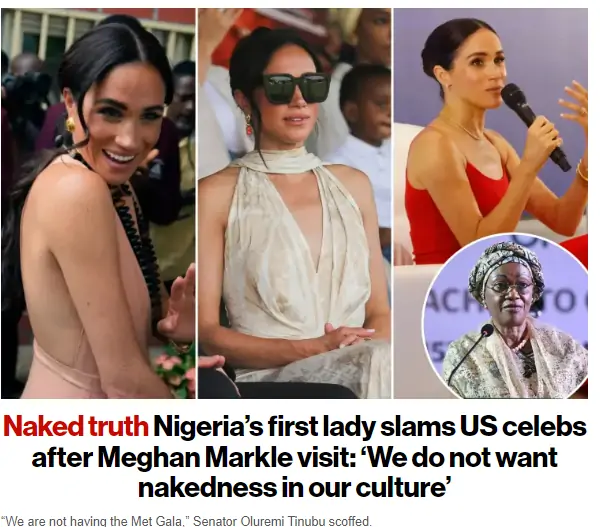Click 'Senator Oluremi Tinubu scoffed' text

[x=282, y=521]
